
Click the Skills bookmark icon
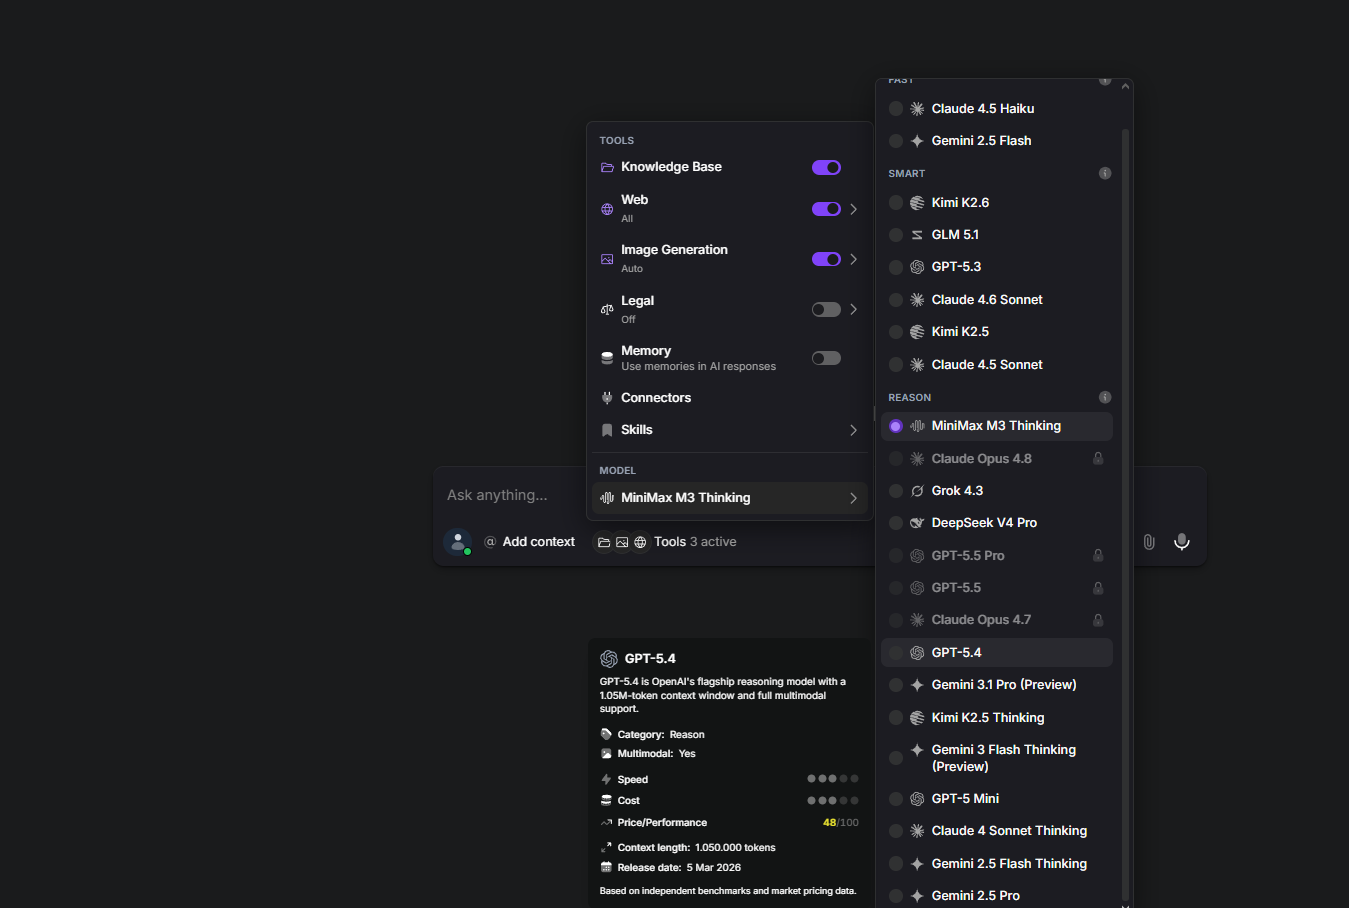[607, 430]
